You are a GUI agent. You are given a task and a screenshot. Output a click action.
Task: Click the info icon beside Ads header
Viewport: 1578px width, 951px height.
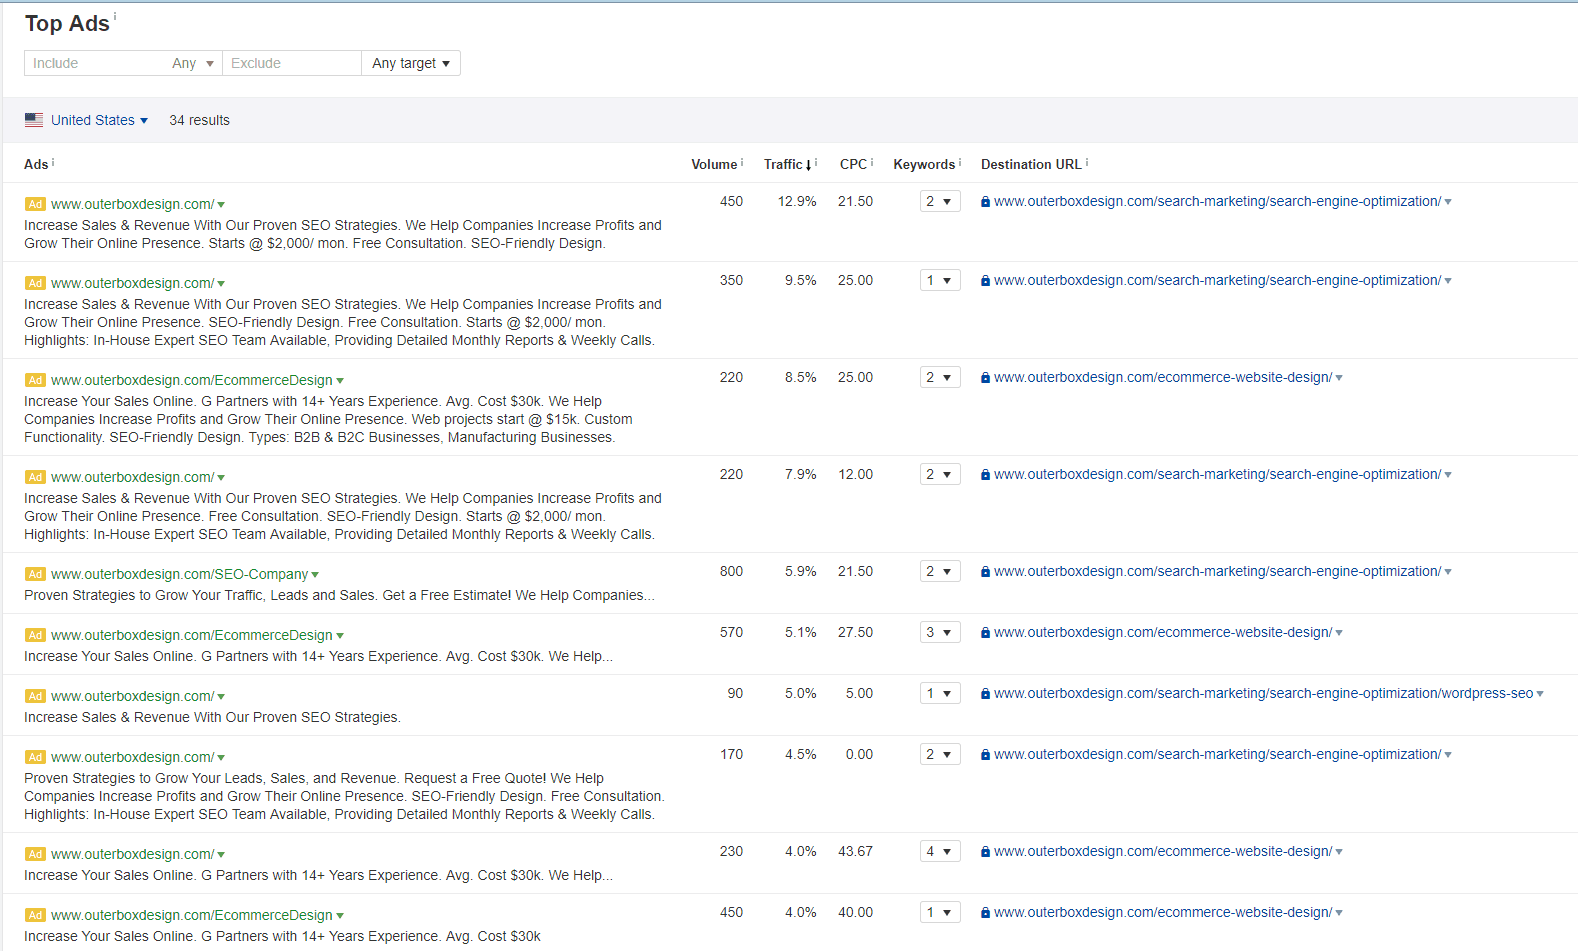[53, 162]
